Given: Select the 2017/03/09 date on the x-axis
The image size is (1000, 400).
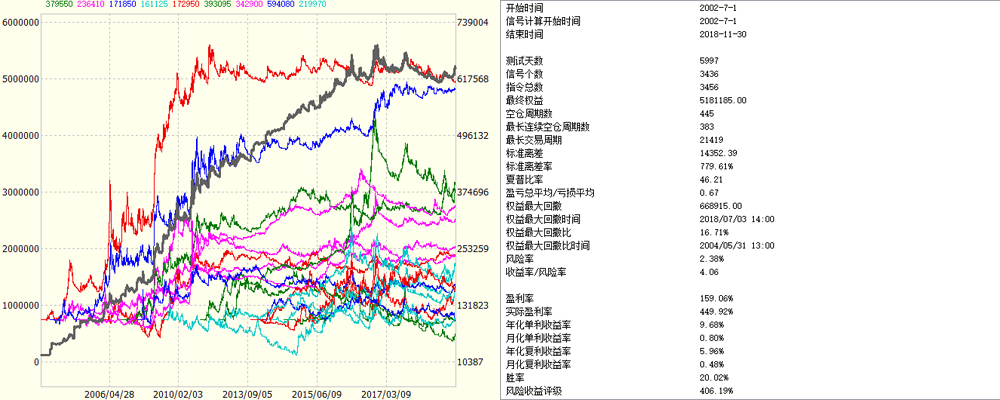Looking at the screenshot, I should (x=385, y=394).
